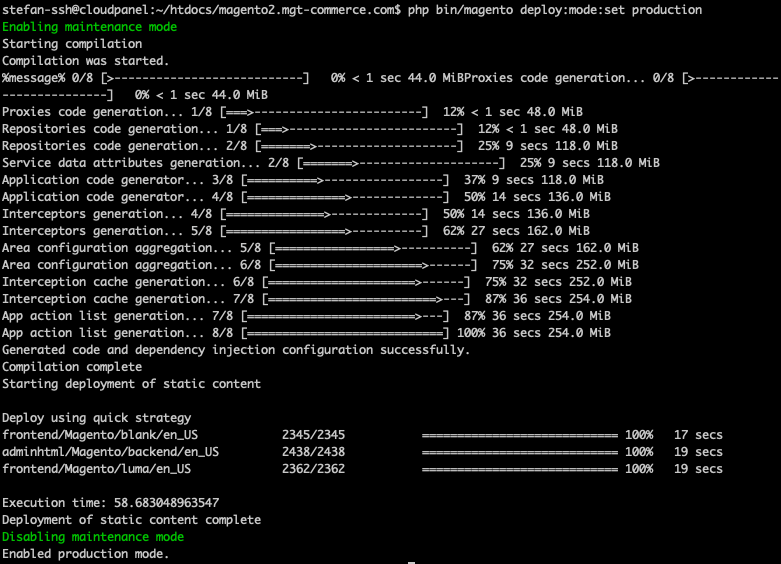Click the 'Enabled production mode.' line

click(x=86, y=554)
